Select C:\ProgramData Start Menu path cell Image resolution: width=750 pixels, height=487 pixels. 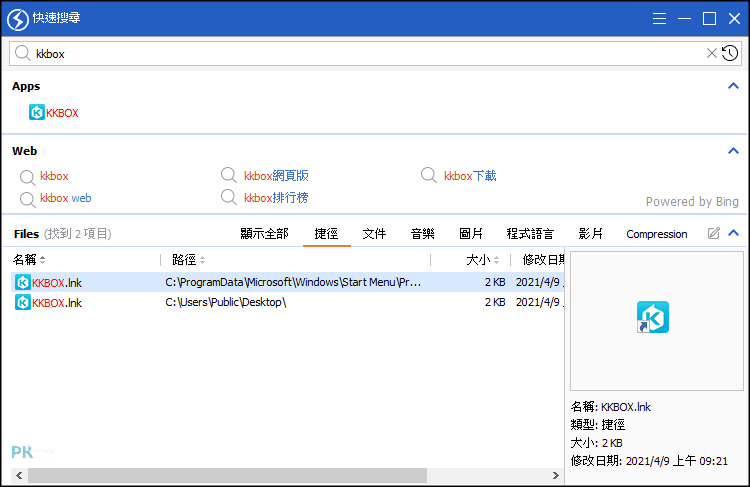(293, 282)
